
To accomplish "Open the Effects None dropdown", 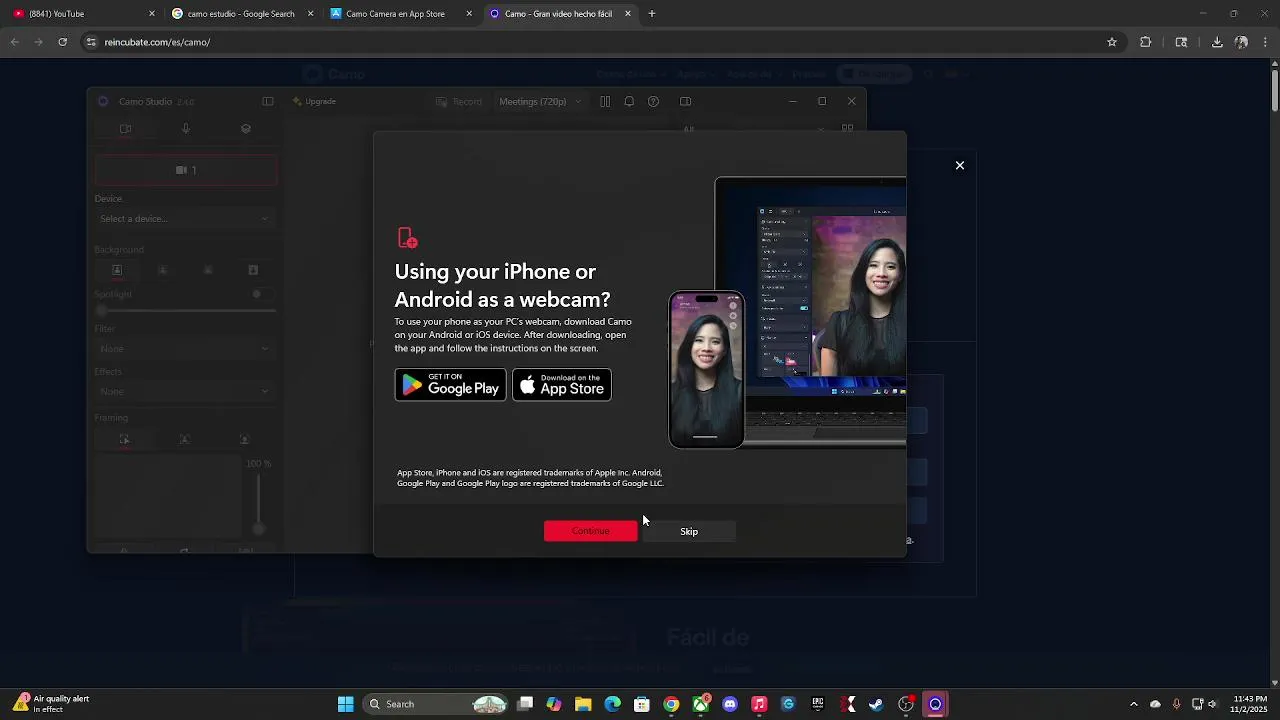I will pyautogui.click(x=184, y=392).
